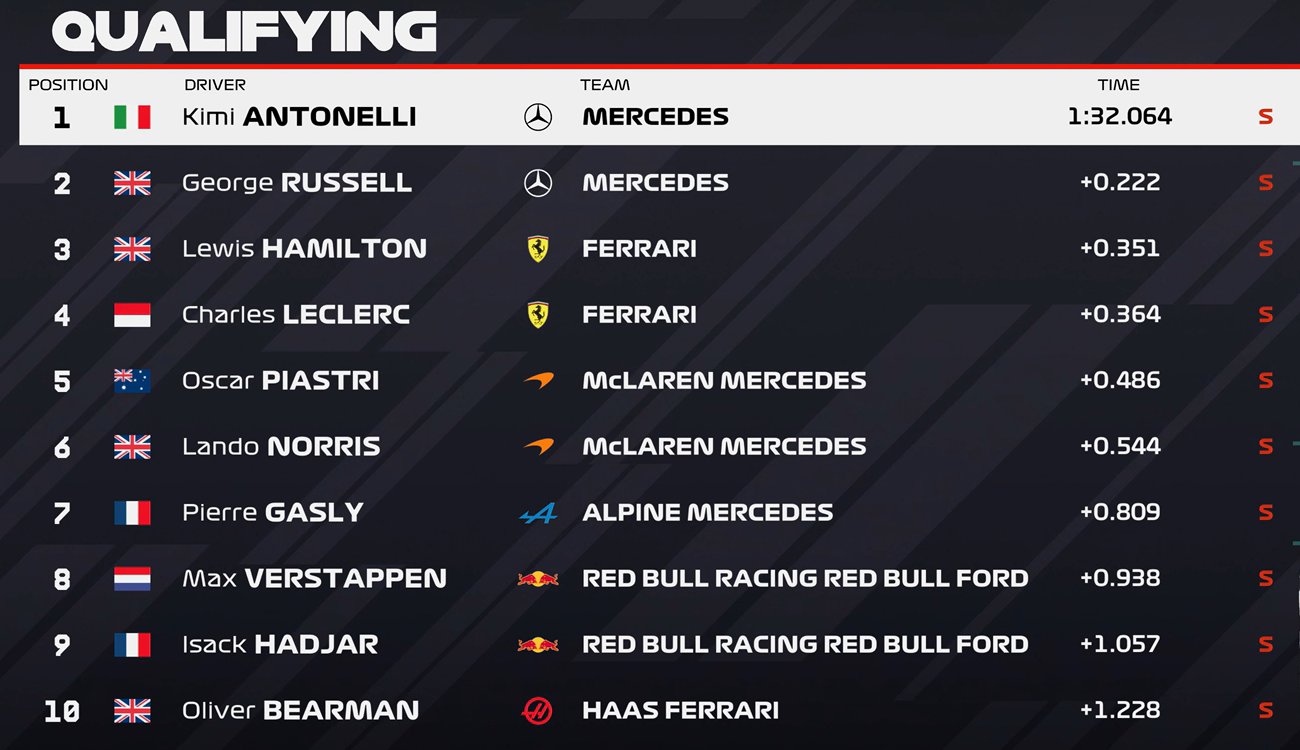Screen dimensions: 1300x750
Task: Open driver name Isack HADJAR
Action: tap(280, 645)
